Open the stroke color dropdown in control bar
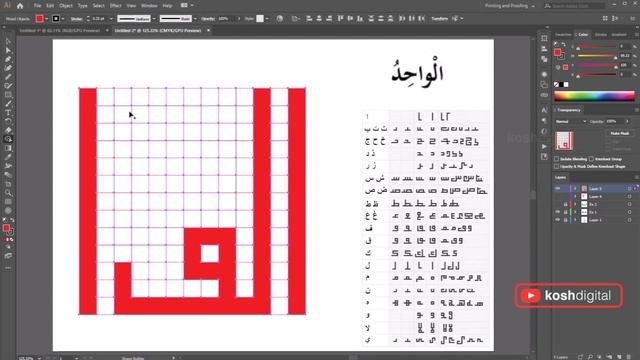This screenshot has height=360, width=640. coord(63,19)
